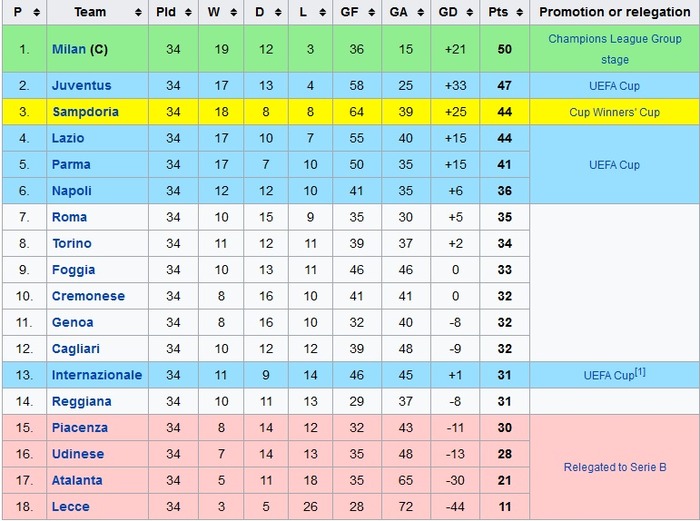The image size is (700, 521).
Task: Click the Cup Winners' Cup link
Action: tap(615, 112)
